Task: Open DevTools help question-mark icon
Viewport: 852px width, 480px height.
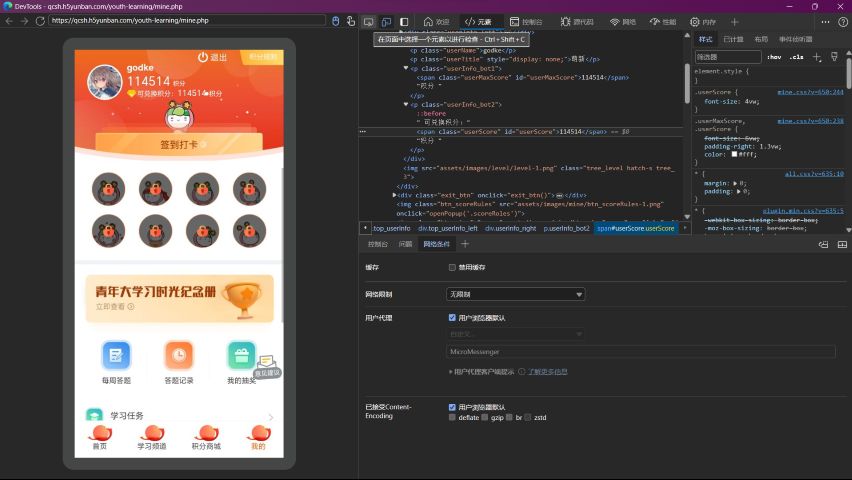Action: tap(843, 22)
